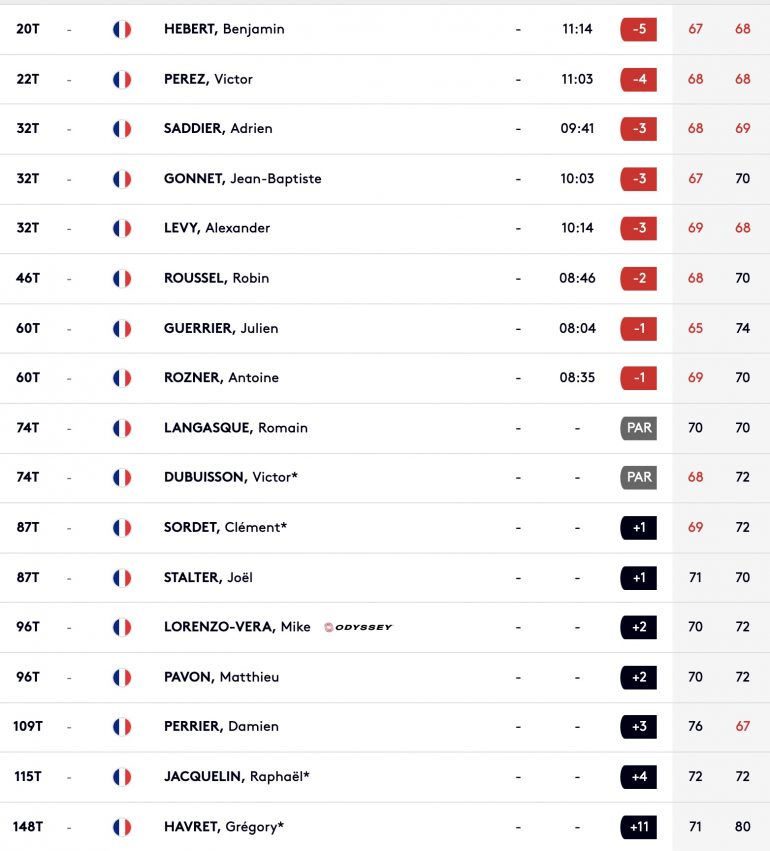770x851 pixels.
Task: Select the ROUSSEL, Robin player name
Action: pyautogui.click(x=217, y=278)
